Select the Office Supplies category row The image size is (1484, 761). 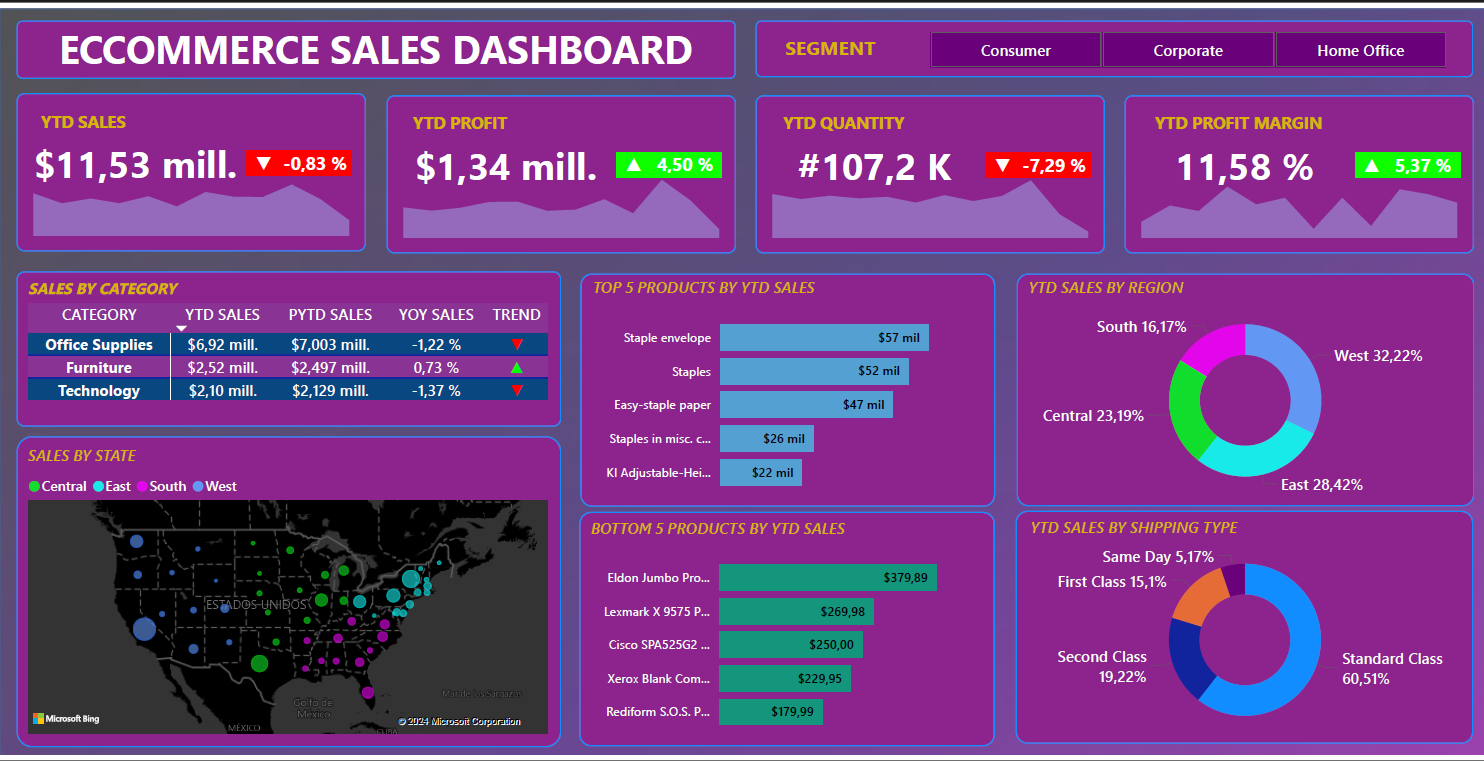point(288,344)
